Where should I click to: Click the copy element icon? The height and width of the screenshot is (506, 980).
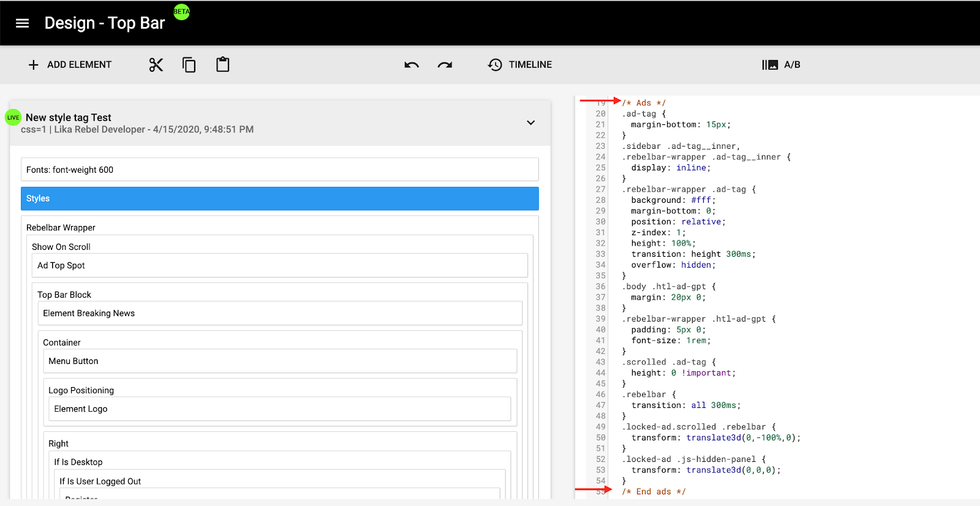coord(189,65)
